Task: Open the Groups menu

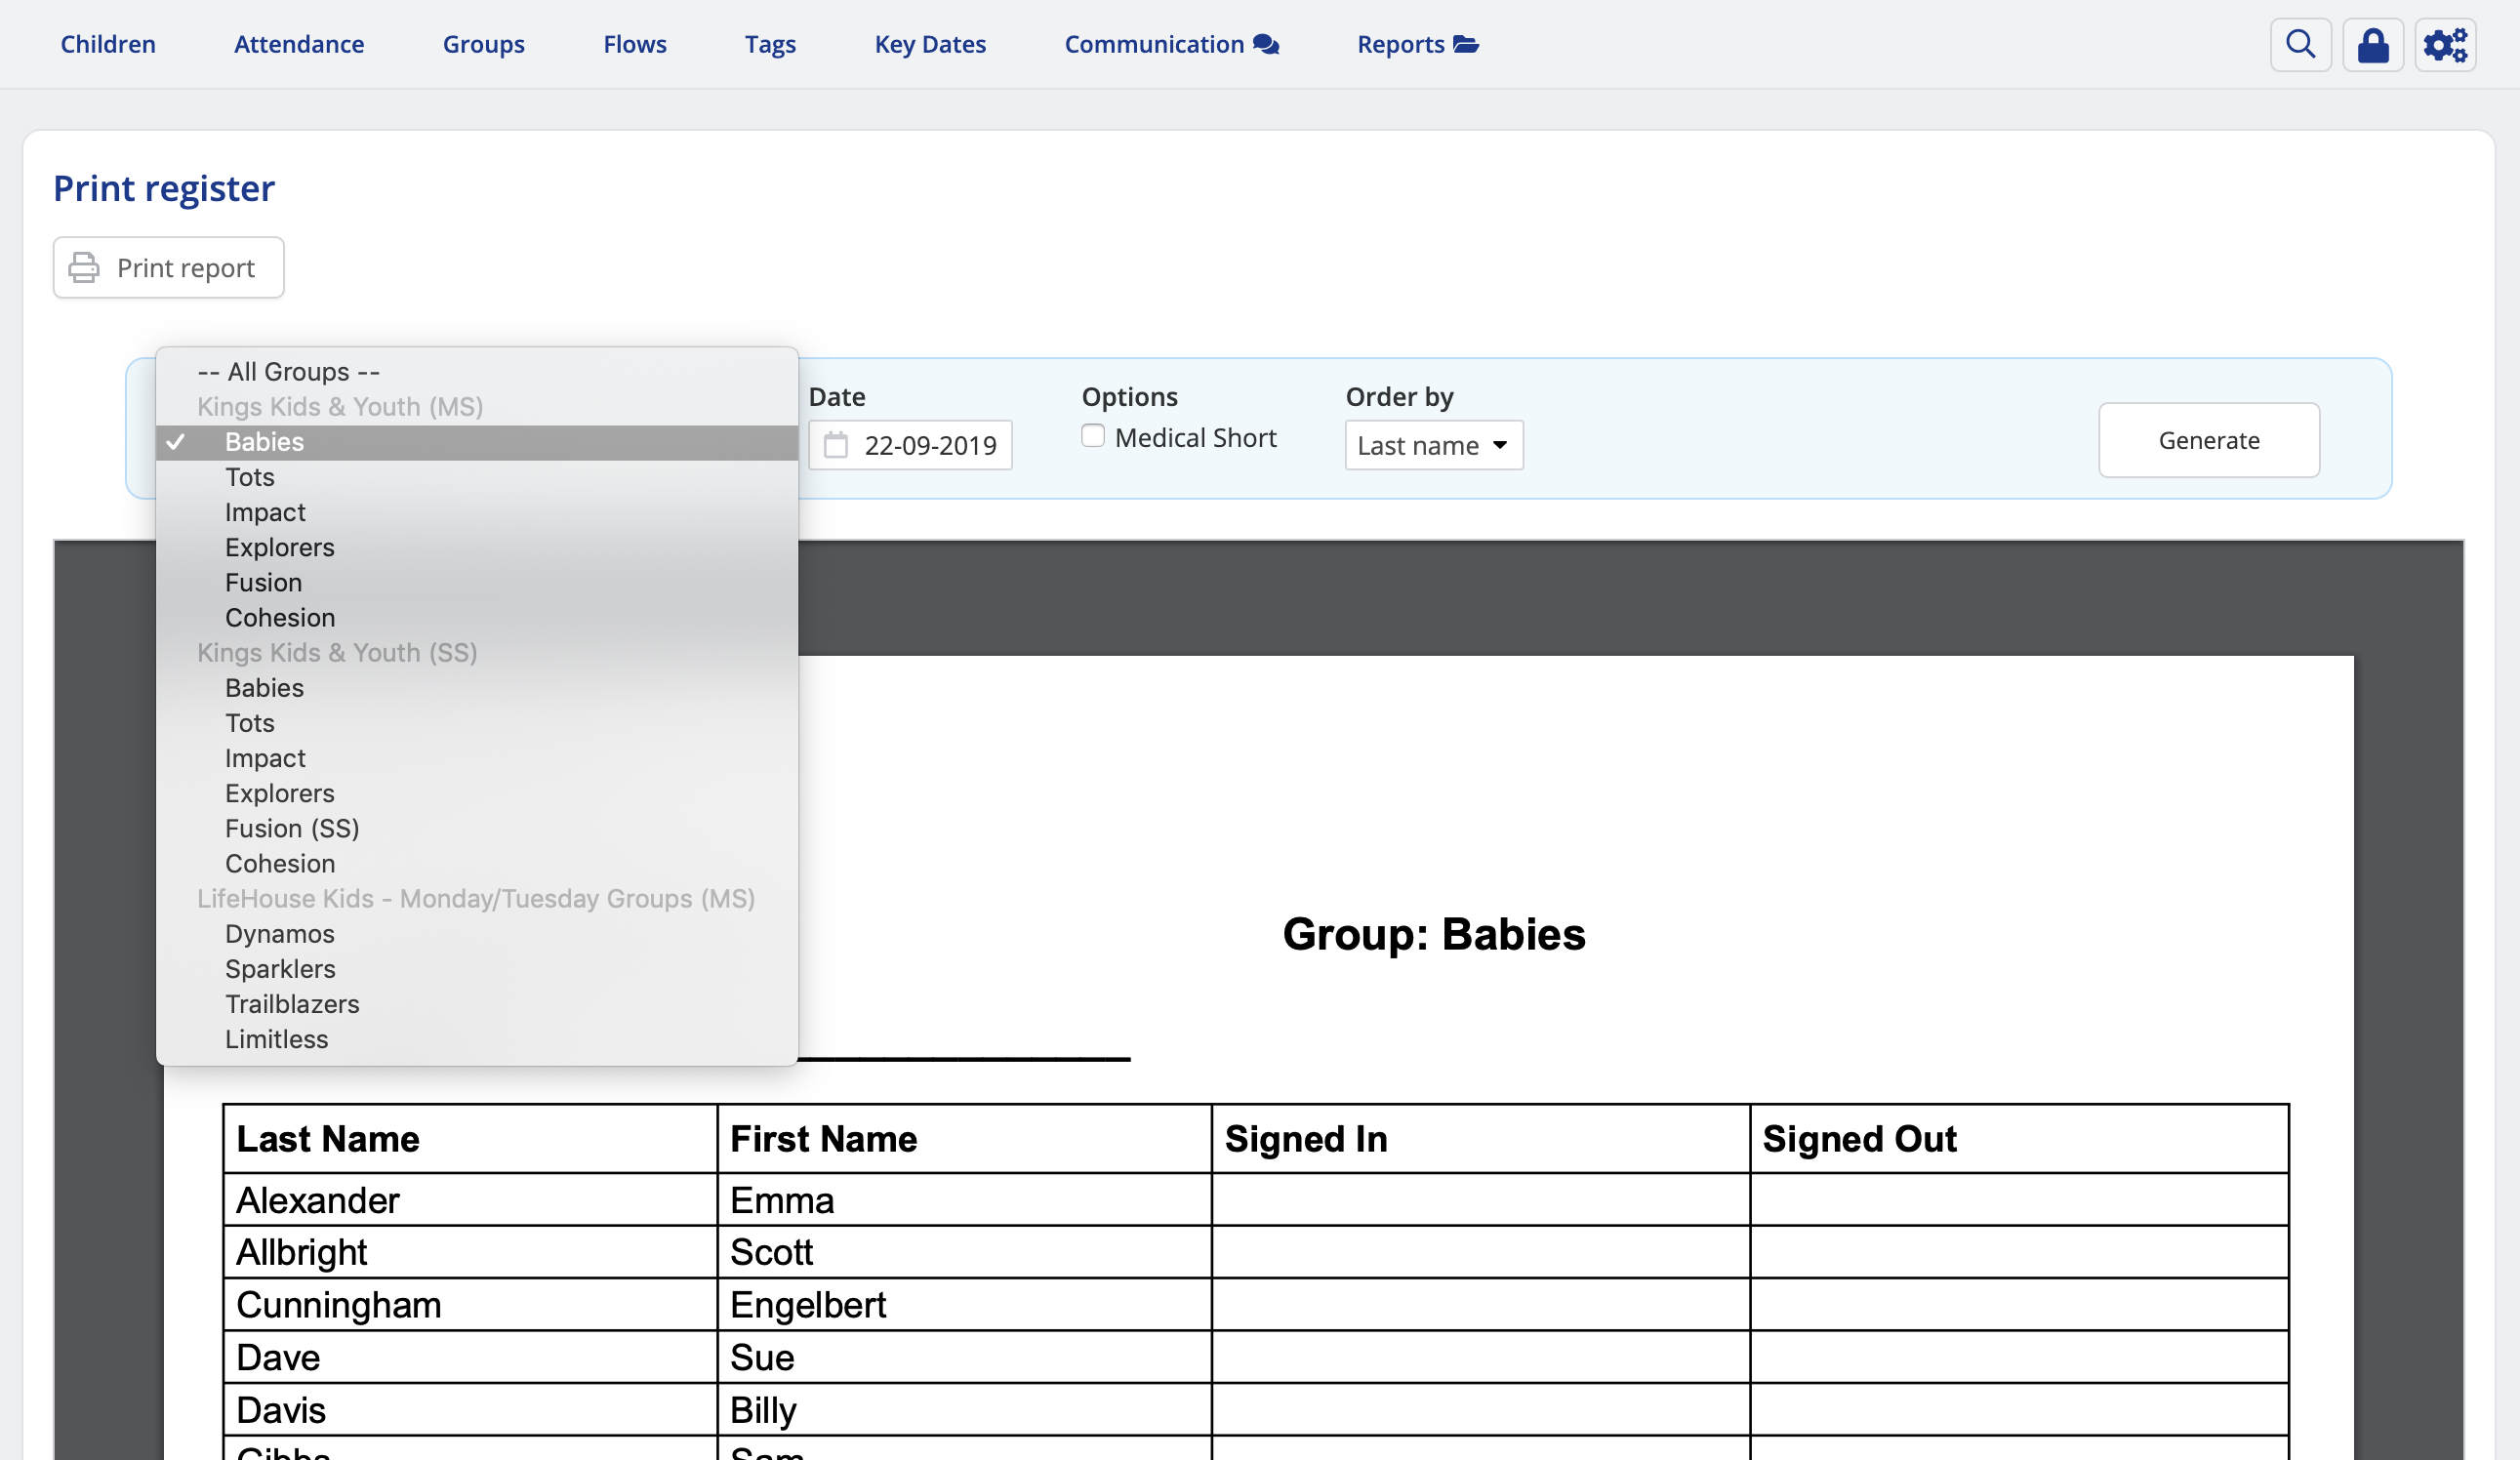Action: point(483,44)
